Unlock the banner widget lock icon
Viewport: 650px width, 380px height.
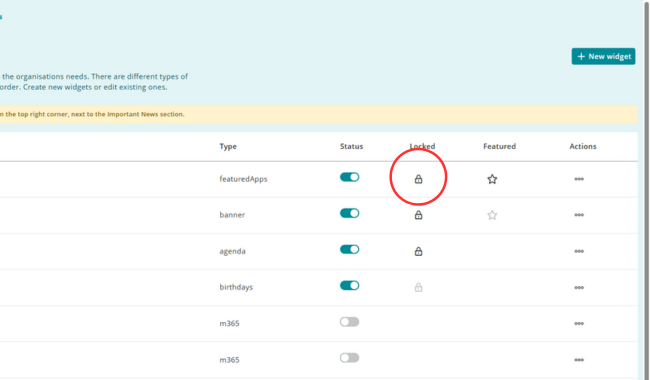point(418,215)
